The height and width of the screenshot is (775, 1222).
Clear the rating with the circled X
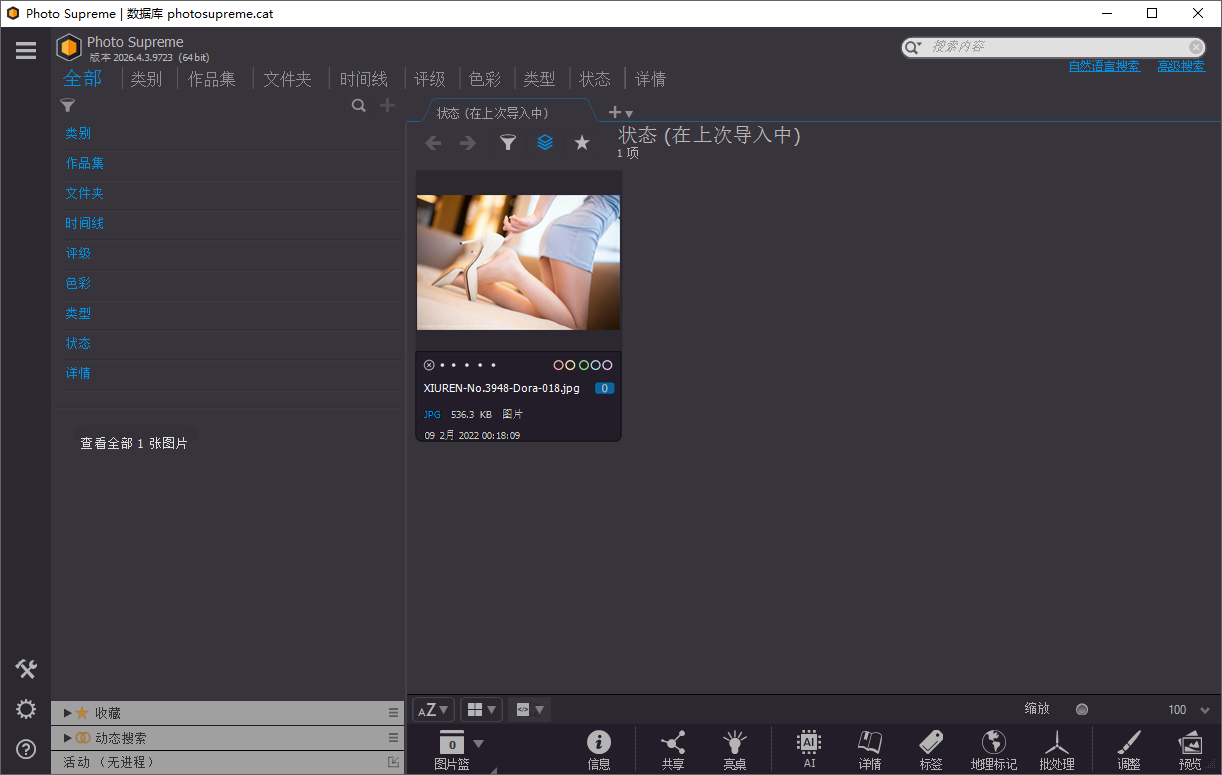[429, 365]
